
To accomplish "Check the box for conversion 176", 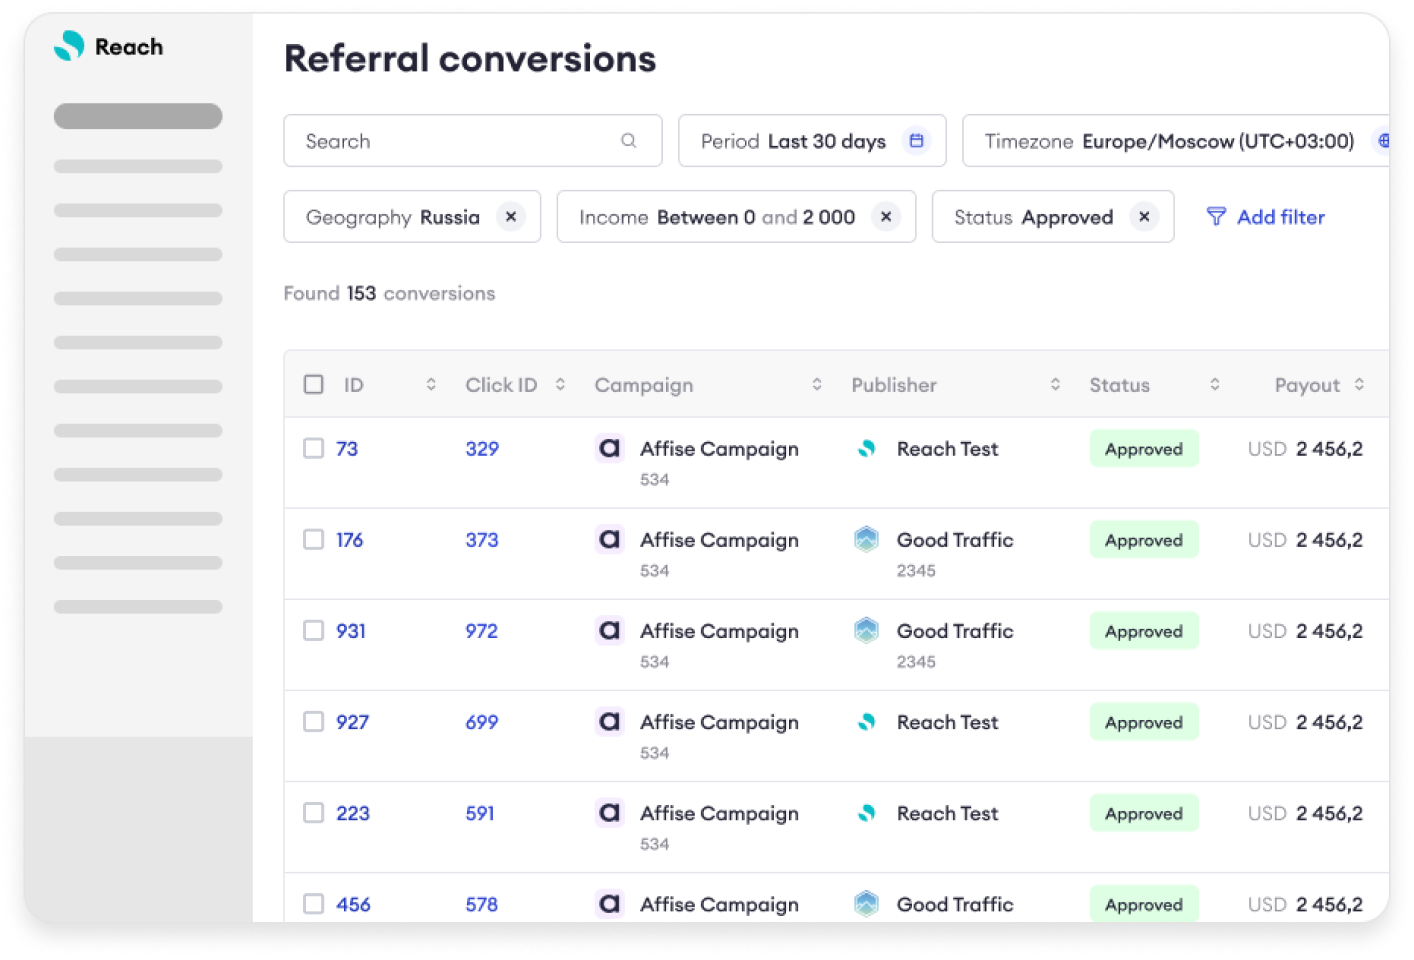I will [314, 540].
